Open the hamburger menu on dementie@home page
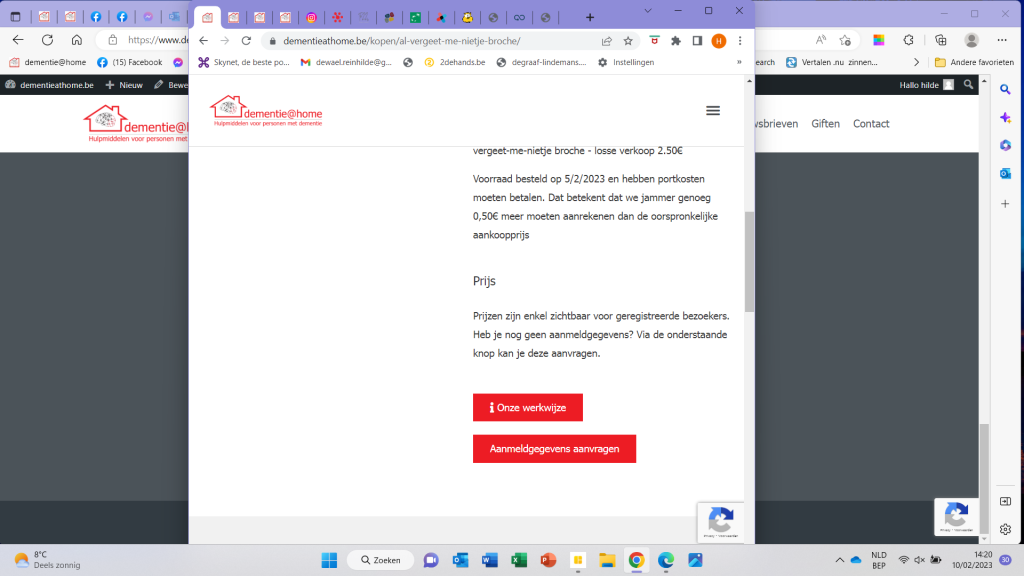 coord(713,111)
